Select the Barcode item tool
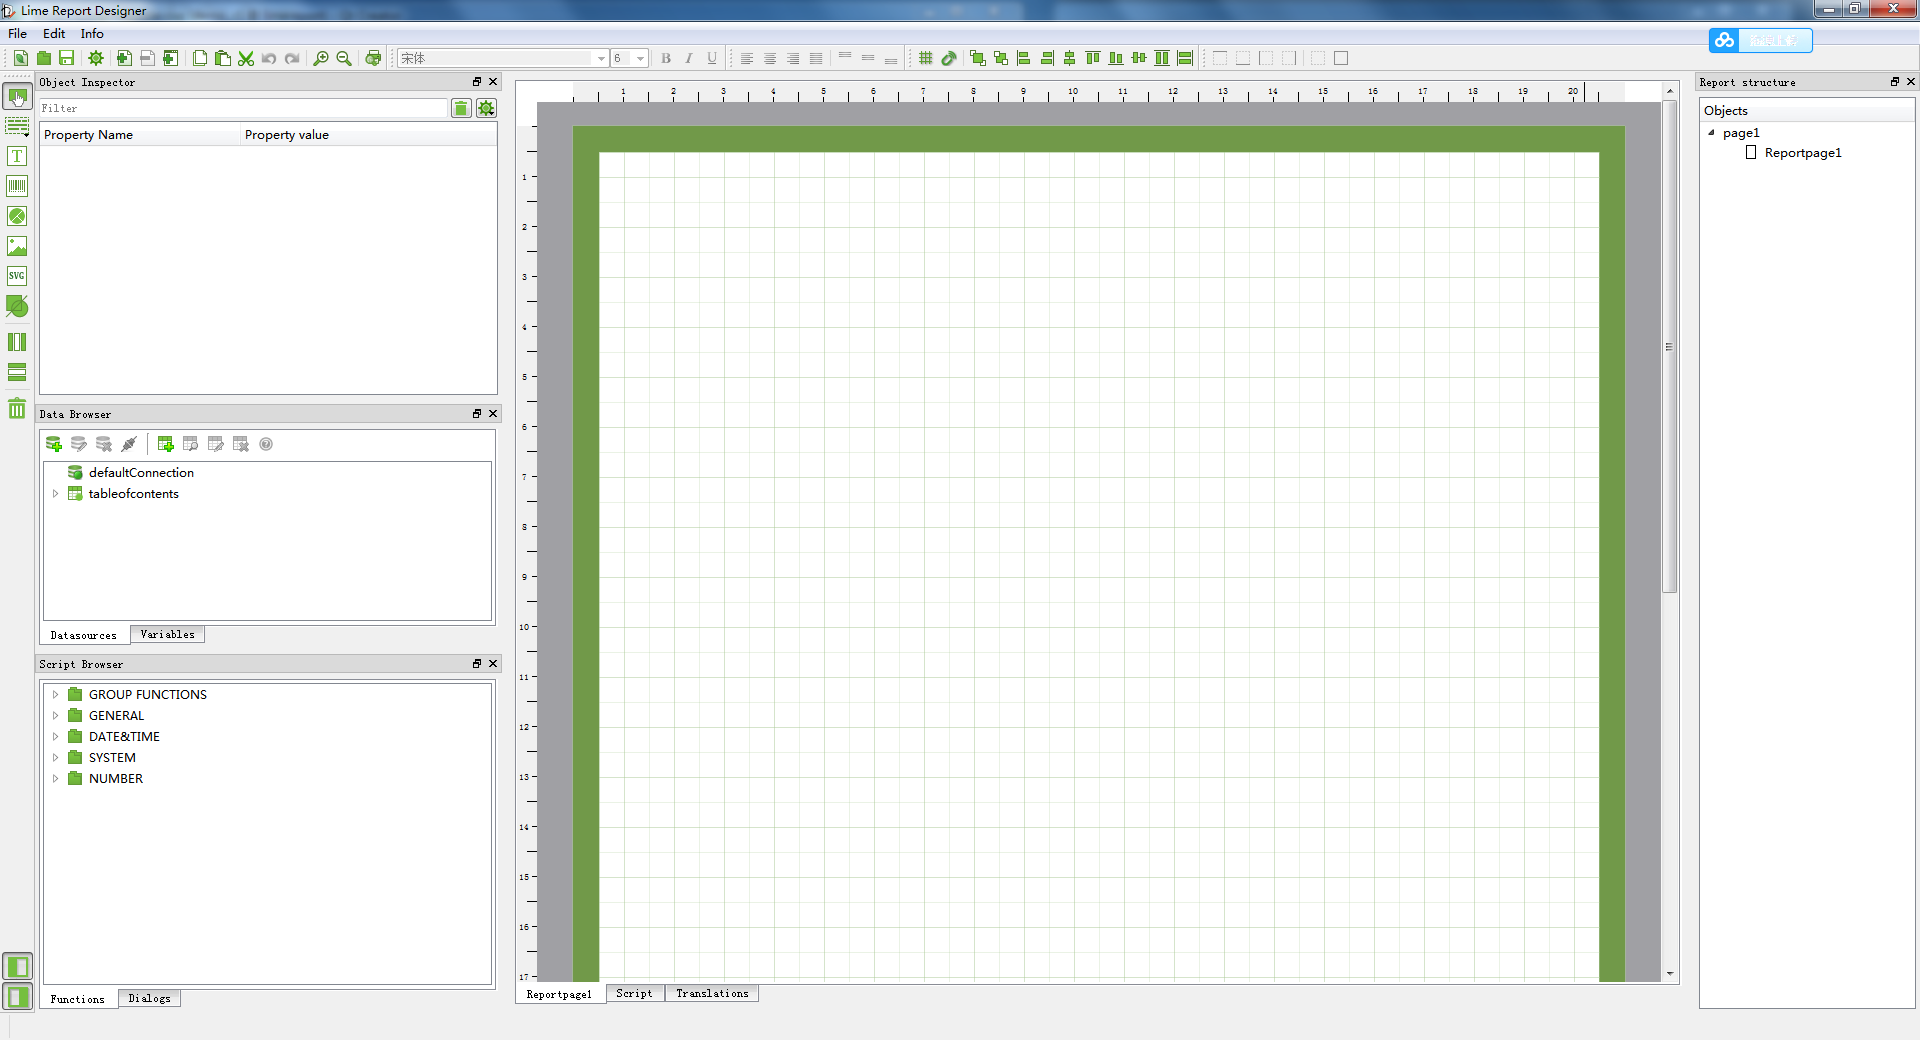Screen dimensions: 1920x1040 point(17,186)
